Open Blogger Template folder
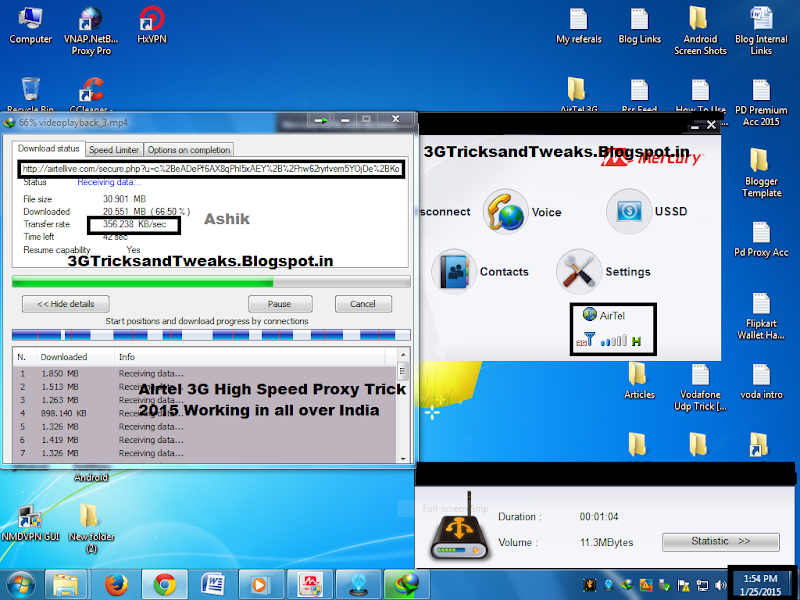800x600 pixels. [761, 172]
